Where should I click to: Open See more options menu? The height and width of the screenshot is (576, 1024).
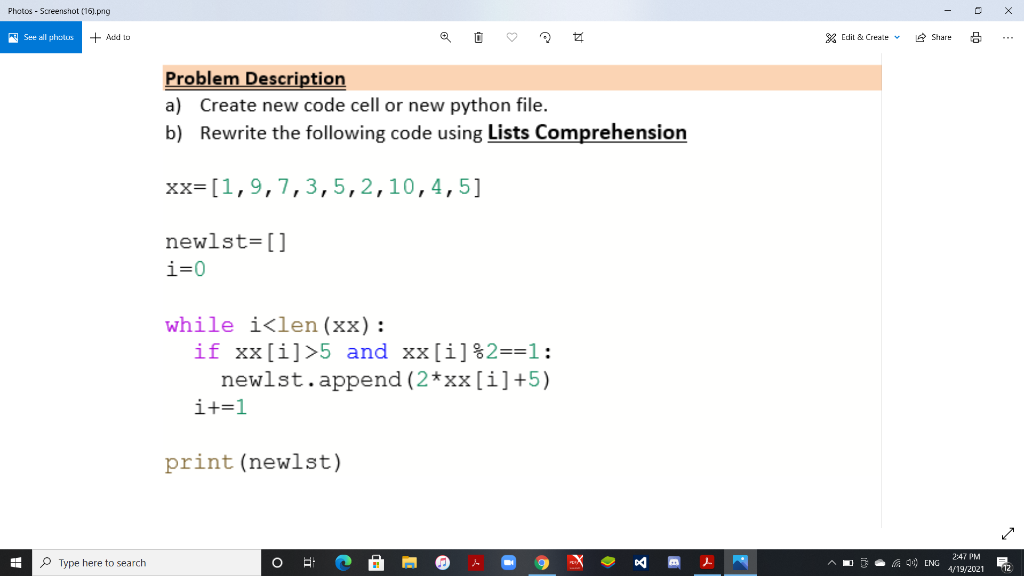click(x=1008, y=37)
